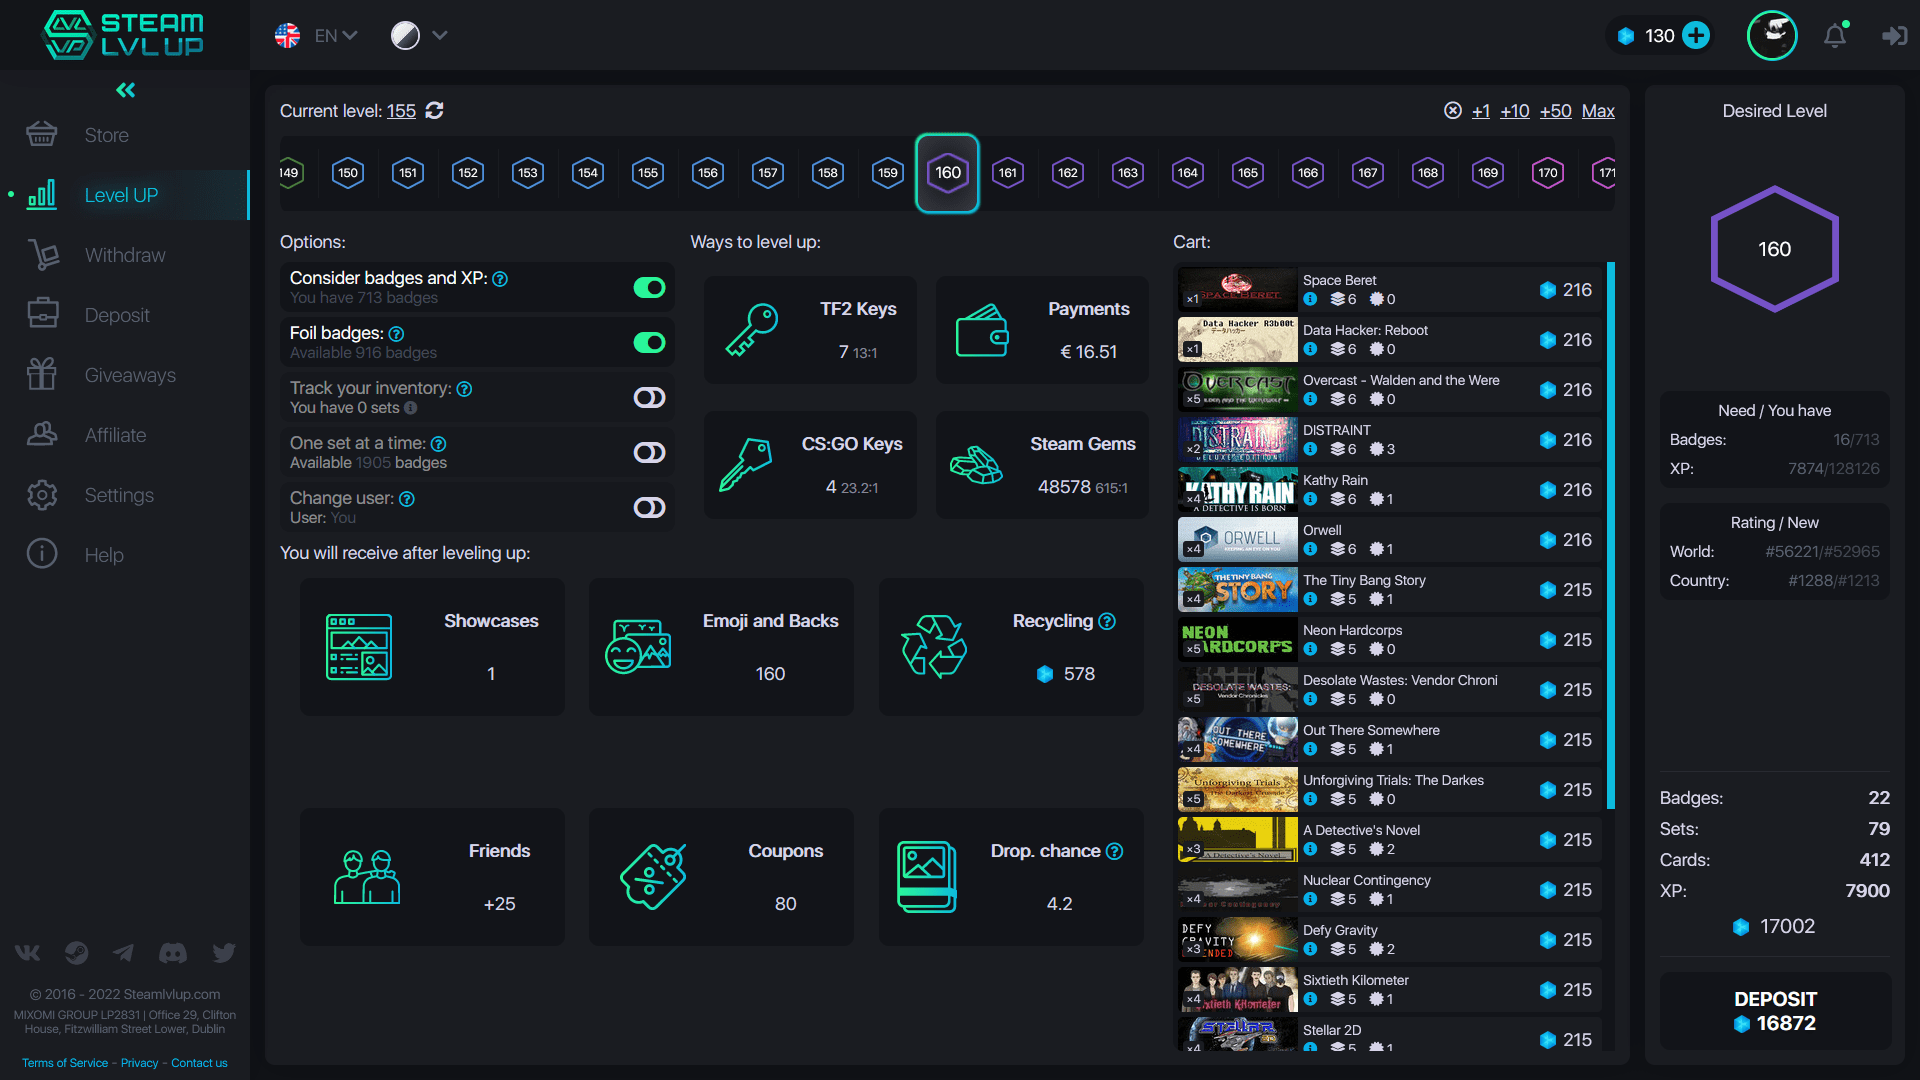This screenshot has width=1920, height=1080.
Task: Open the Help section
Action: pos(103,555)
